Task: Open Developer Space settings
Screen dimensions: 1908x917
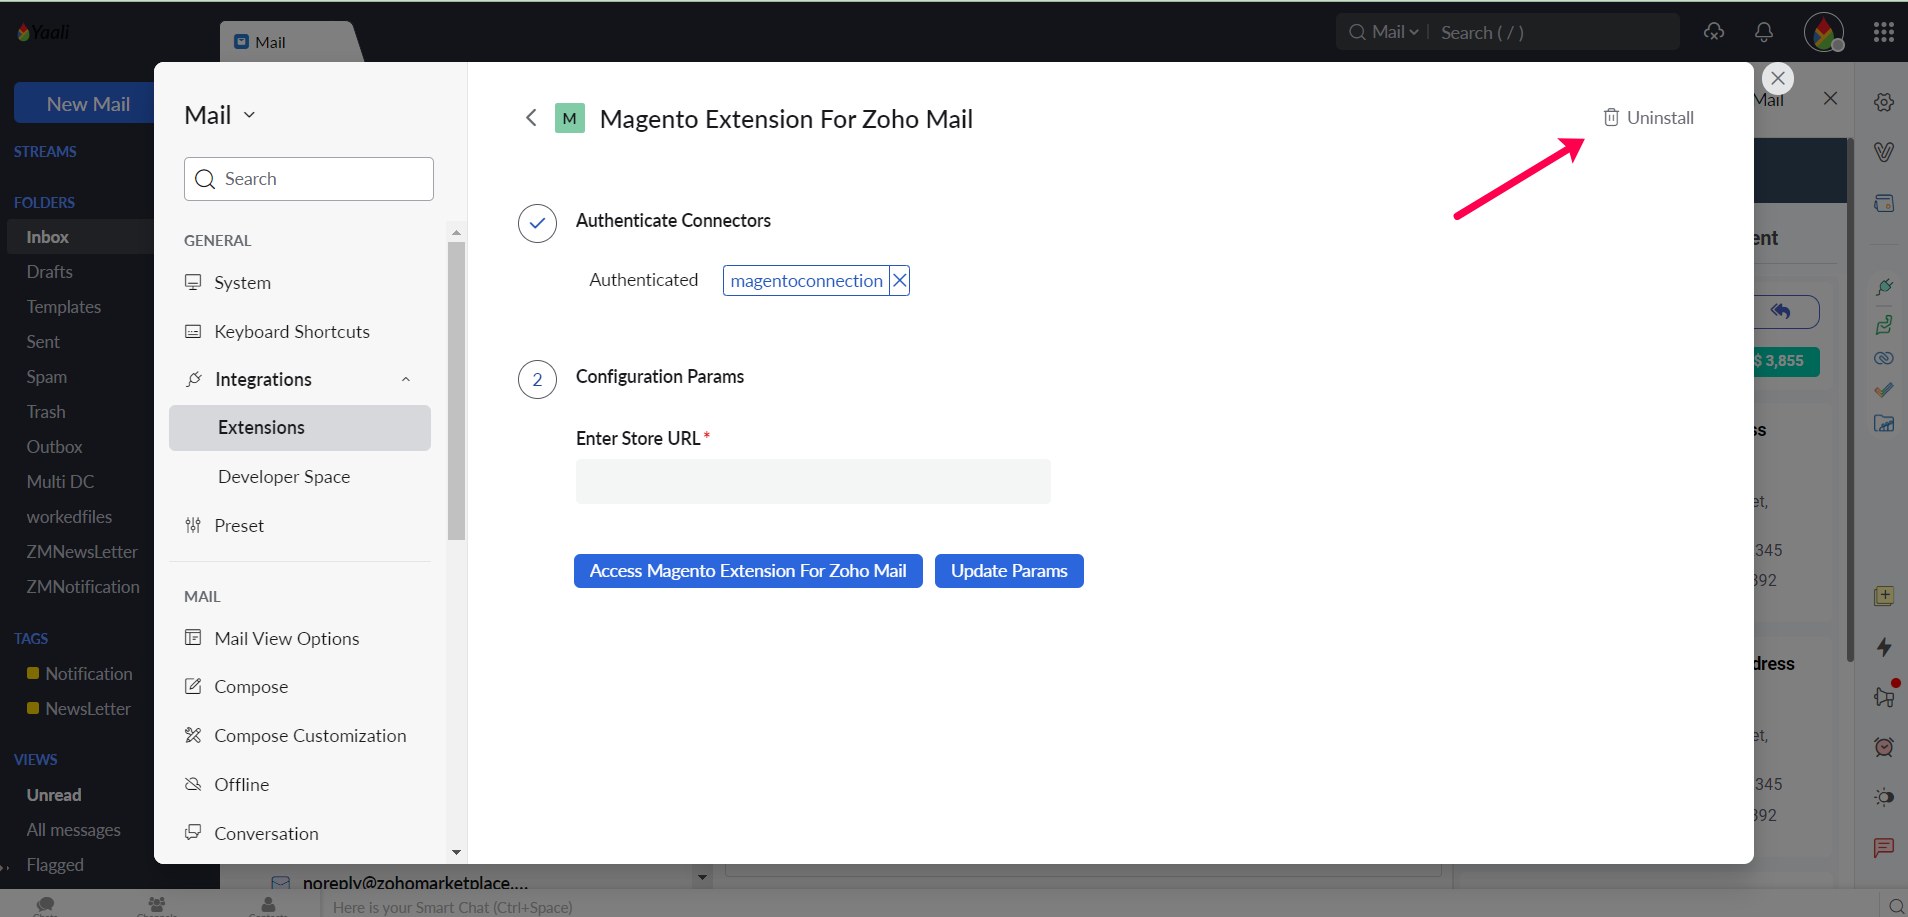Action: tap(284, 477)
